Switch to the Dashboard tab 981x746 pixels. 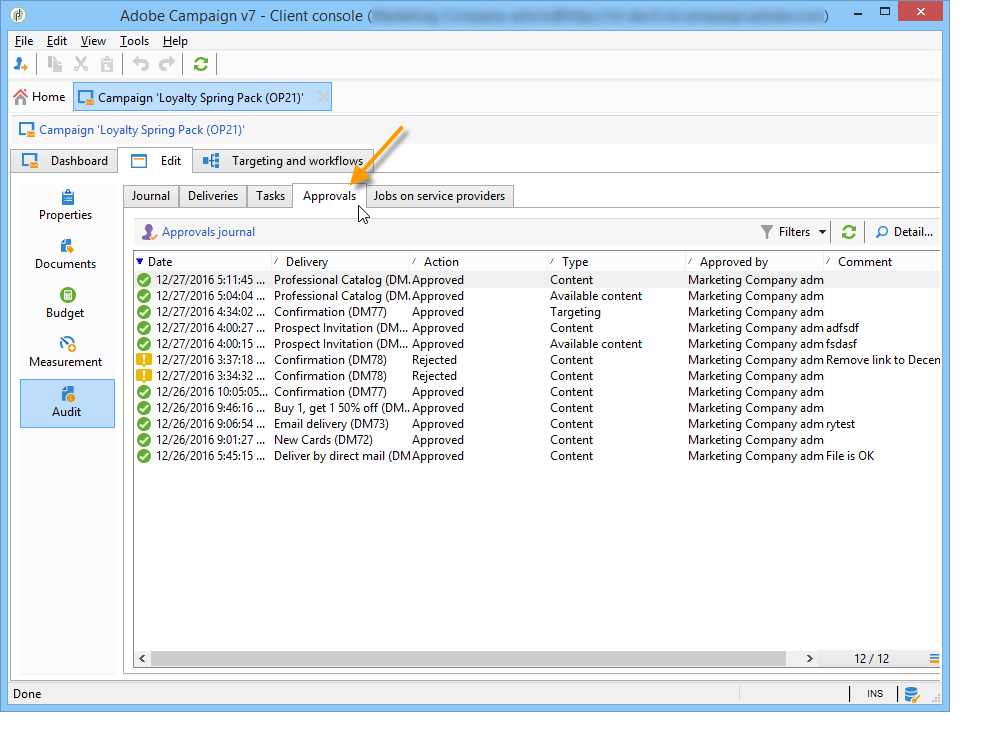tap(64, 161)
